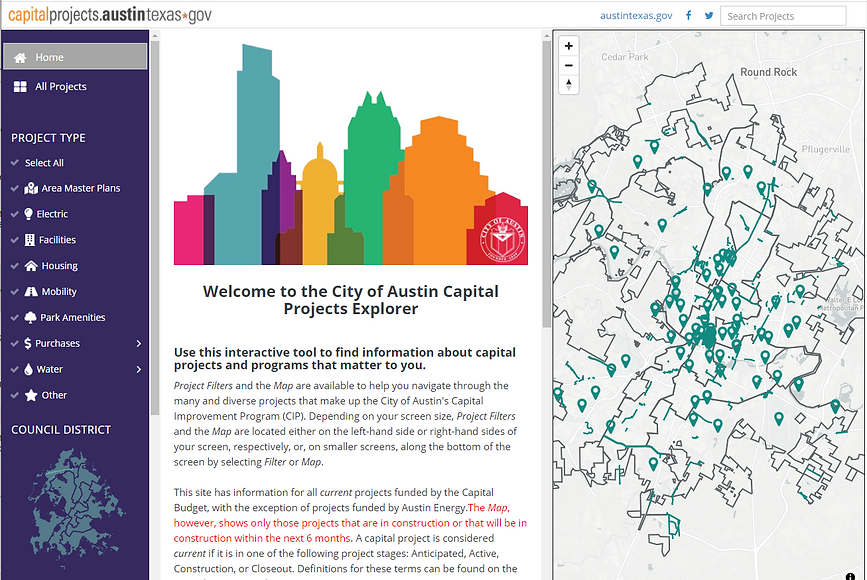Uncheck the Facilities filter checkmark
This screenshot has height=580, width=867.
15,240
